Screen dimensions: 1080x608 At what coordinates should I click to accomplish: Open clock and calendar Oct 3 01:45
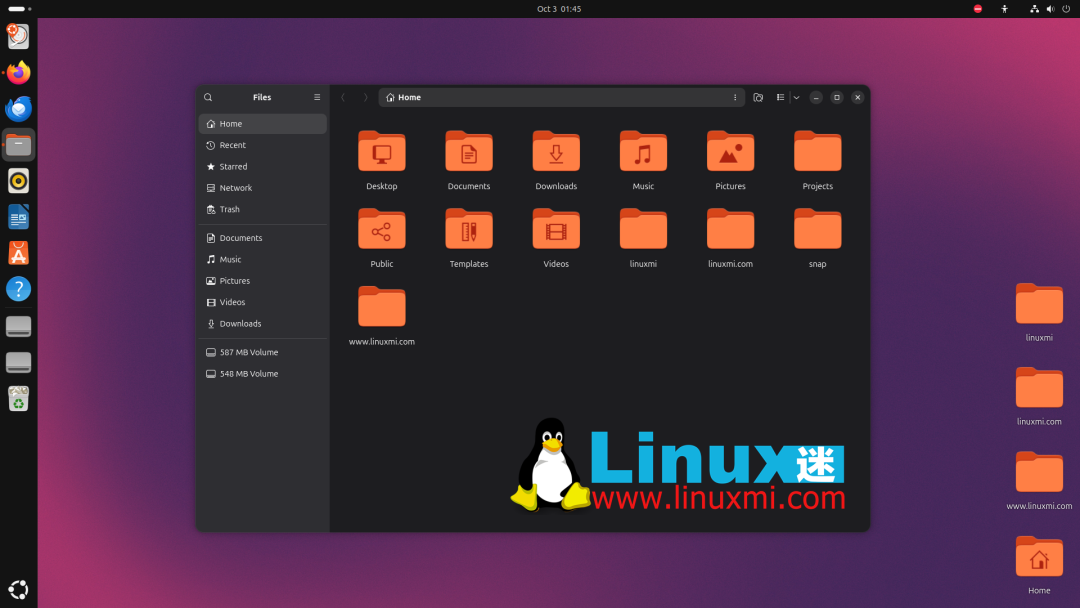pyautogui.click(x=559, y=9)
